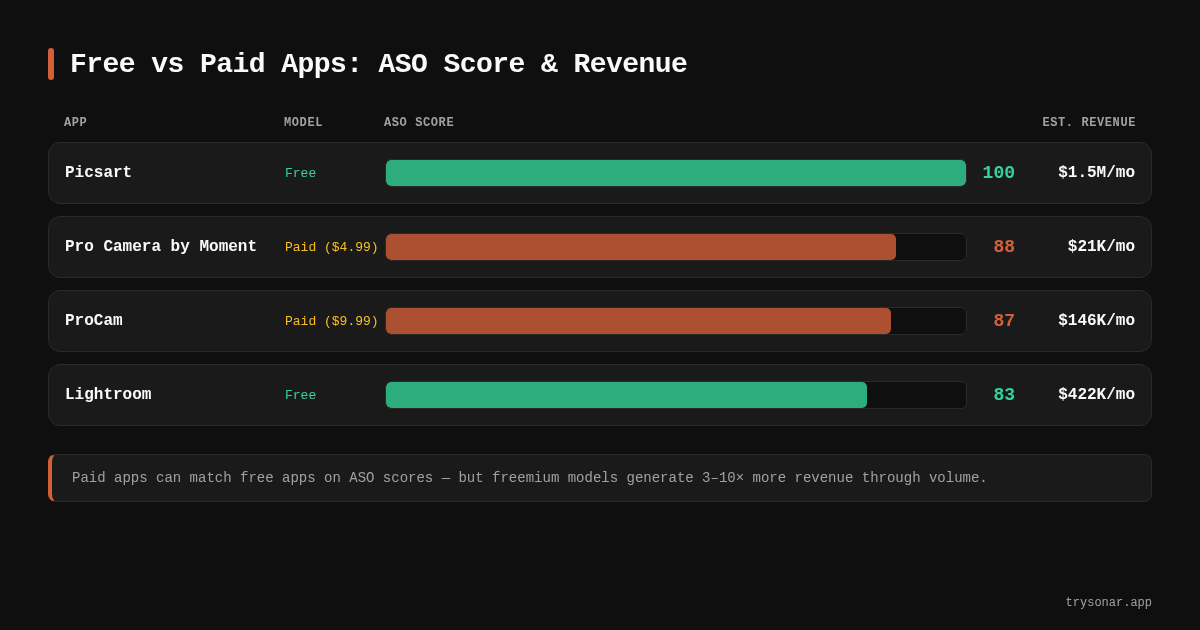Click the $1.5M/mo revenue value
This screenshot has height=630, width=1200.
point(1096,173)
